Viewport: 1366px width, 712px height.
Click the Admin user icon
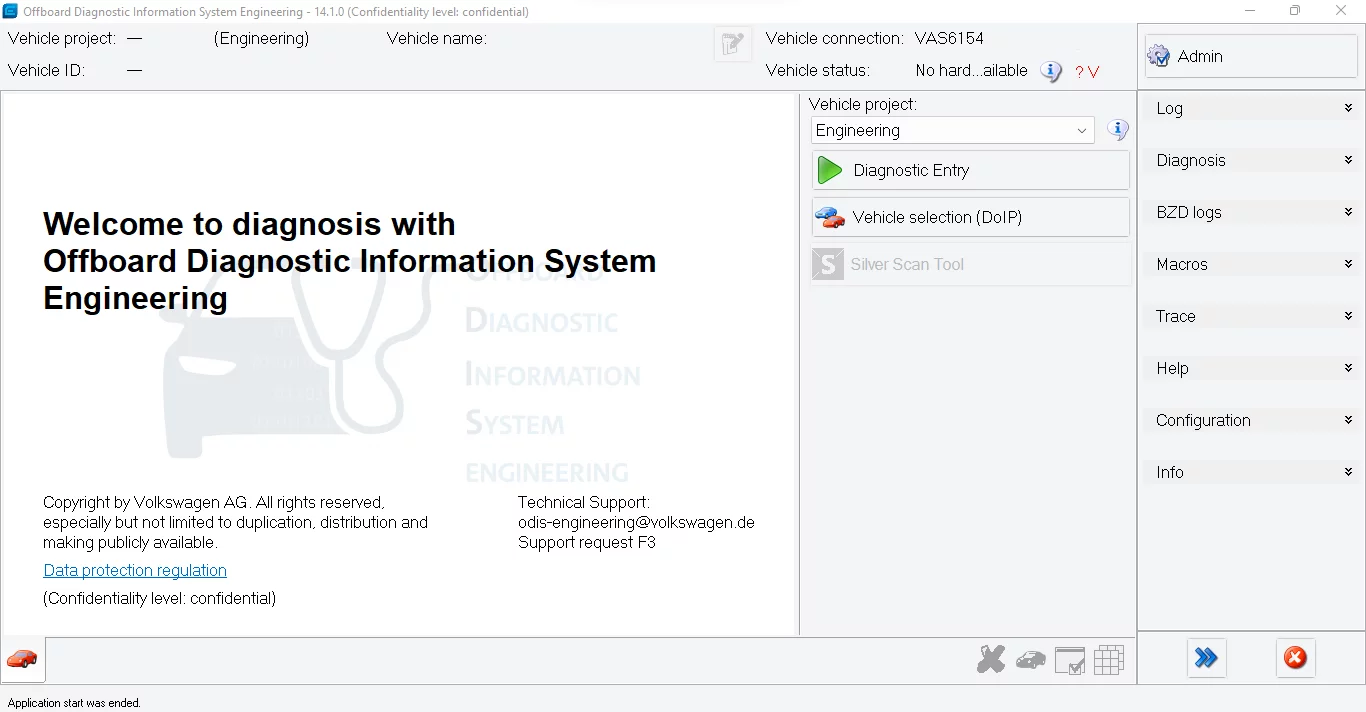pyautogui.click(x=1158, y=56)
